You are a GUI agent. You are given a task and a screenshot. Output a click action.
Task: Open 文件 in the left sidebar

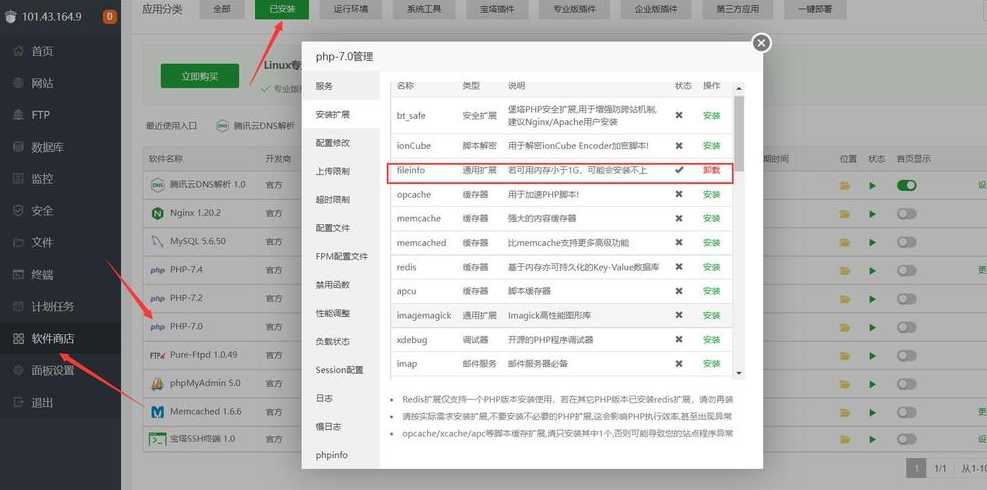coord(42,242)
